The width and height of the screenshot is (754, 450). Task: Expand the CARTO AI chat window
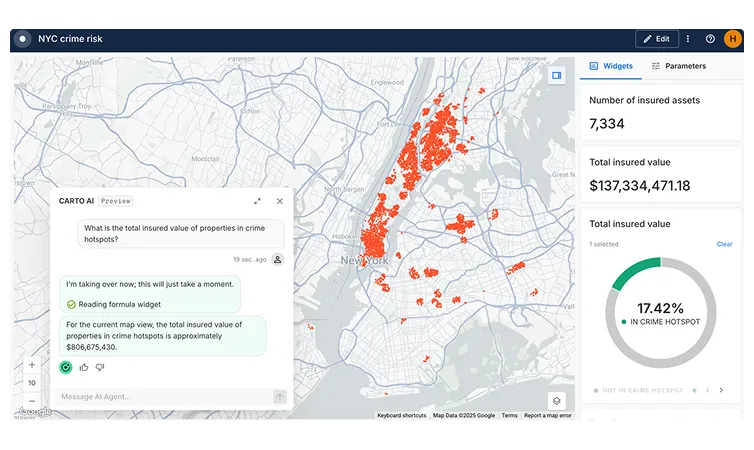(x=257, y=201)
